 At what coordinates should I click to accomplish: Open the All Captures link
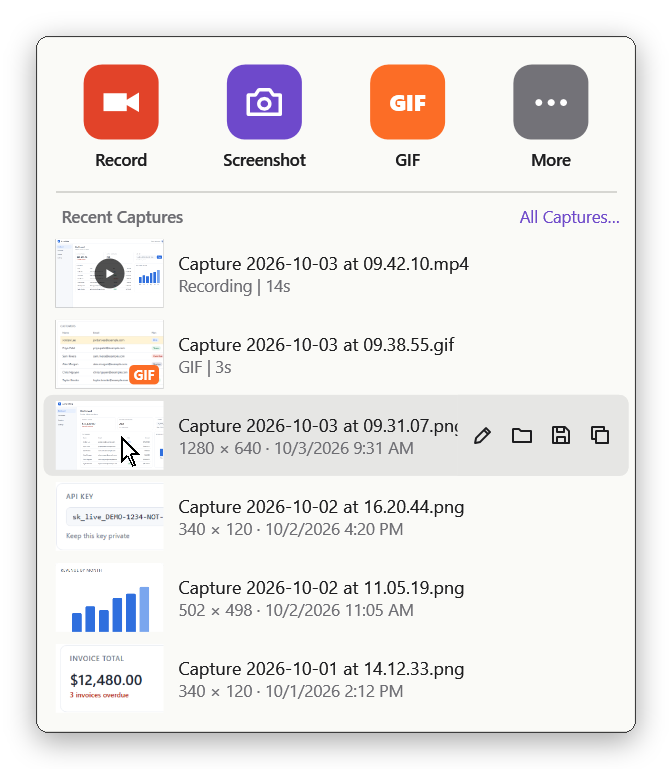(x=569, y=217)
